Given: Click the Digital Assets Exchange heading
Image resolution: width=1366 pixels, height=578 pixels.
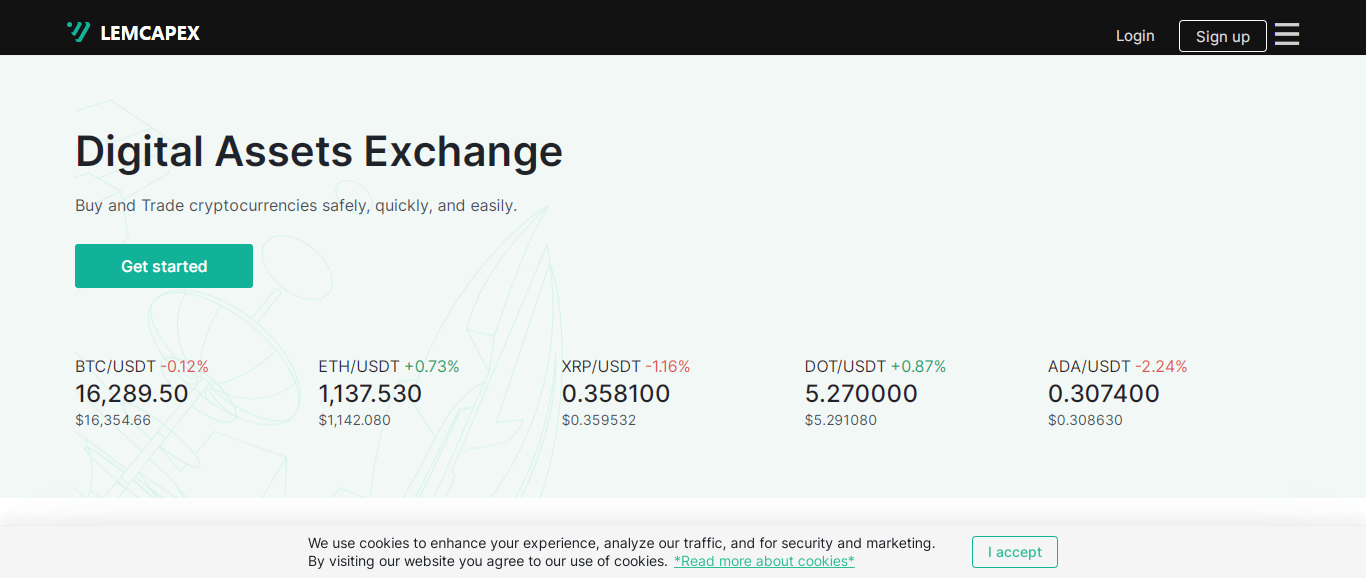Looking at the screenshot, I should 319,152.
